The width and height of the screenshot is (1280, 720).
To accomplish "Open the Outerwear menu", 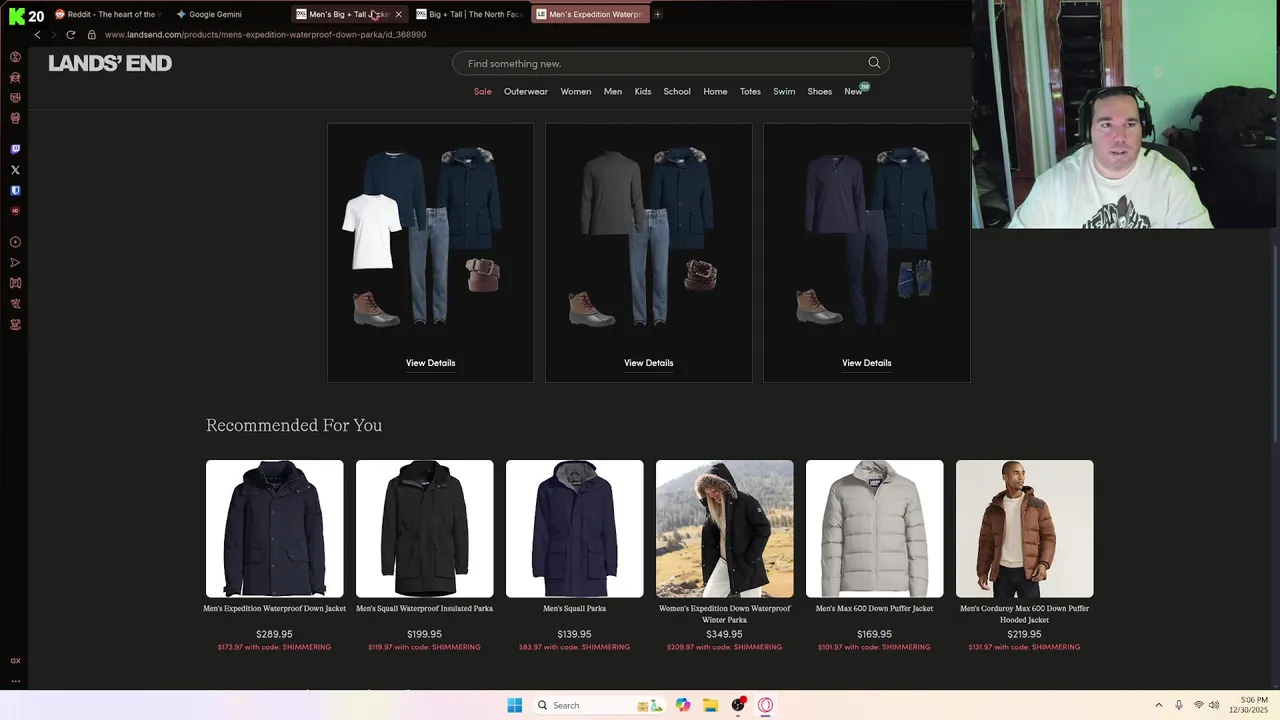I will coord(526,91).
